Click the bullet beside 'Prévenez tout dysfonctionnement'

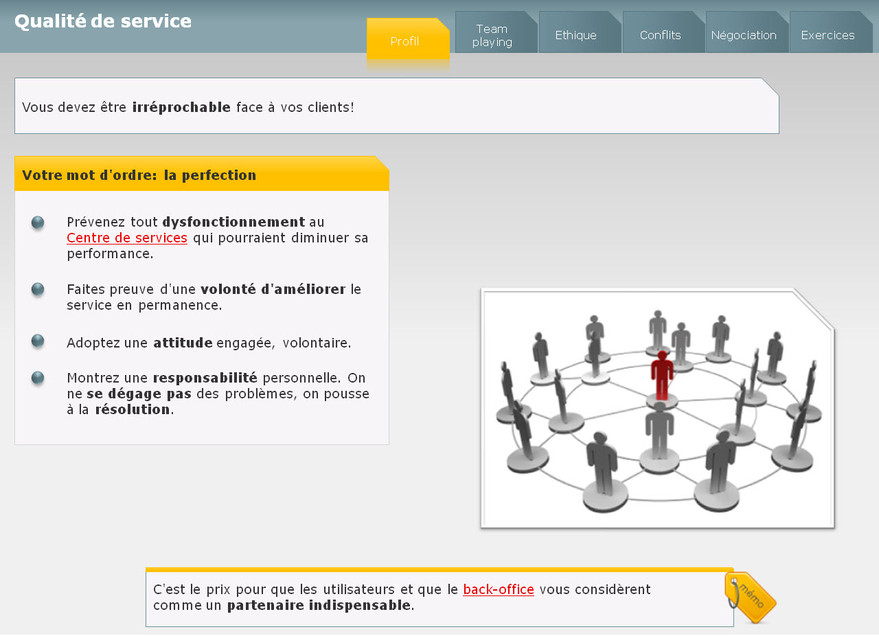point(38,222)
